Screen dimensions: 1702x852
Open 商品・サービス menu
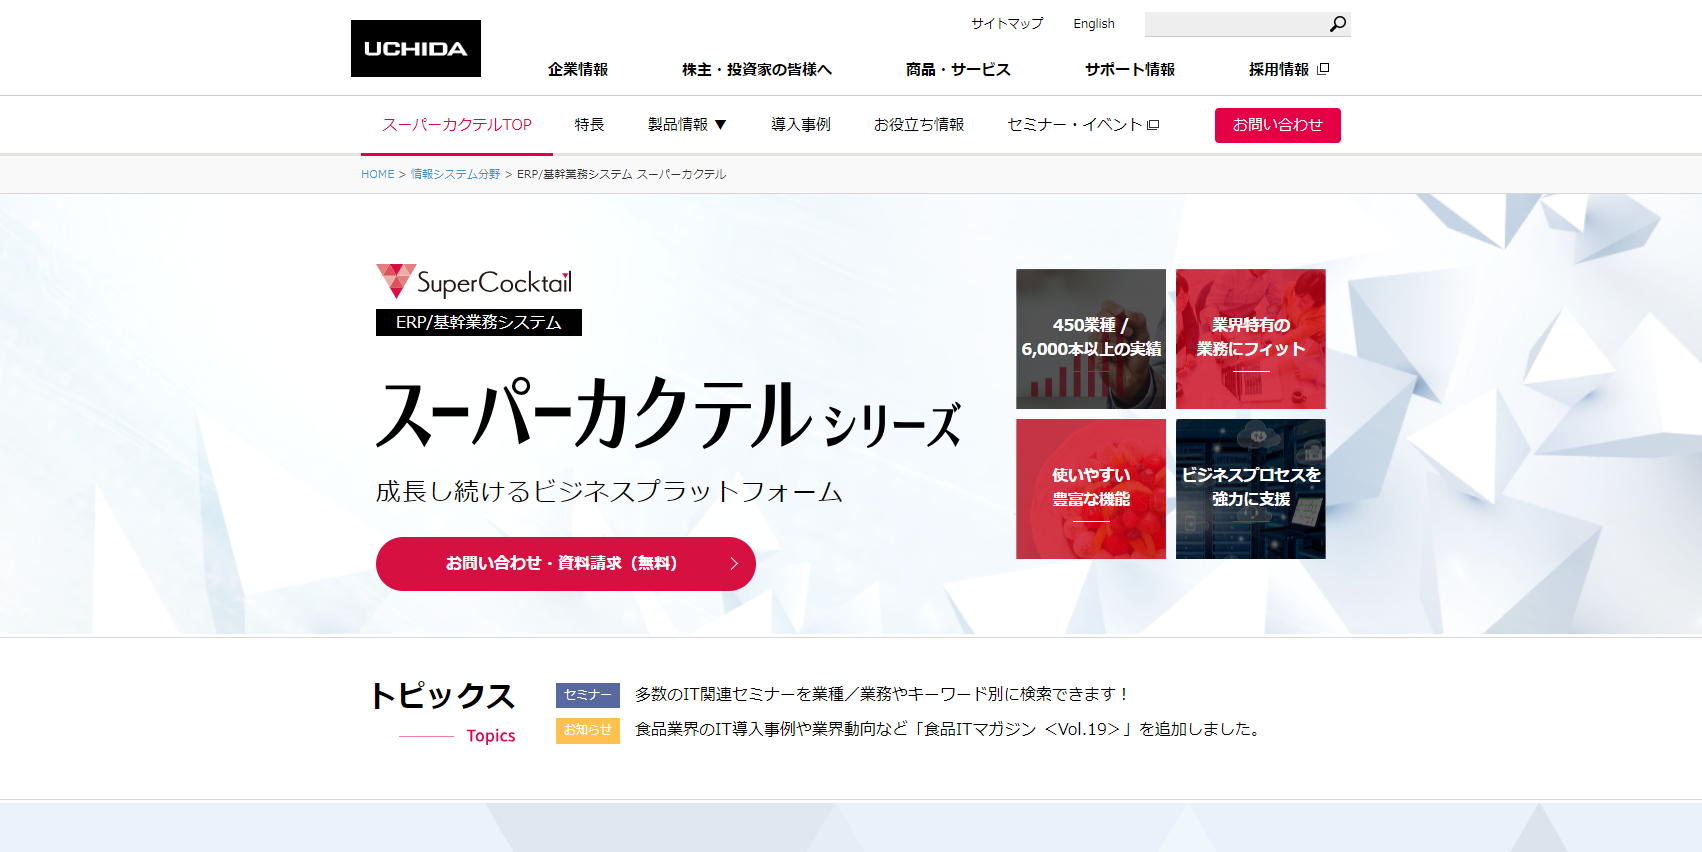[958, 69]
